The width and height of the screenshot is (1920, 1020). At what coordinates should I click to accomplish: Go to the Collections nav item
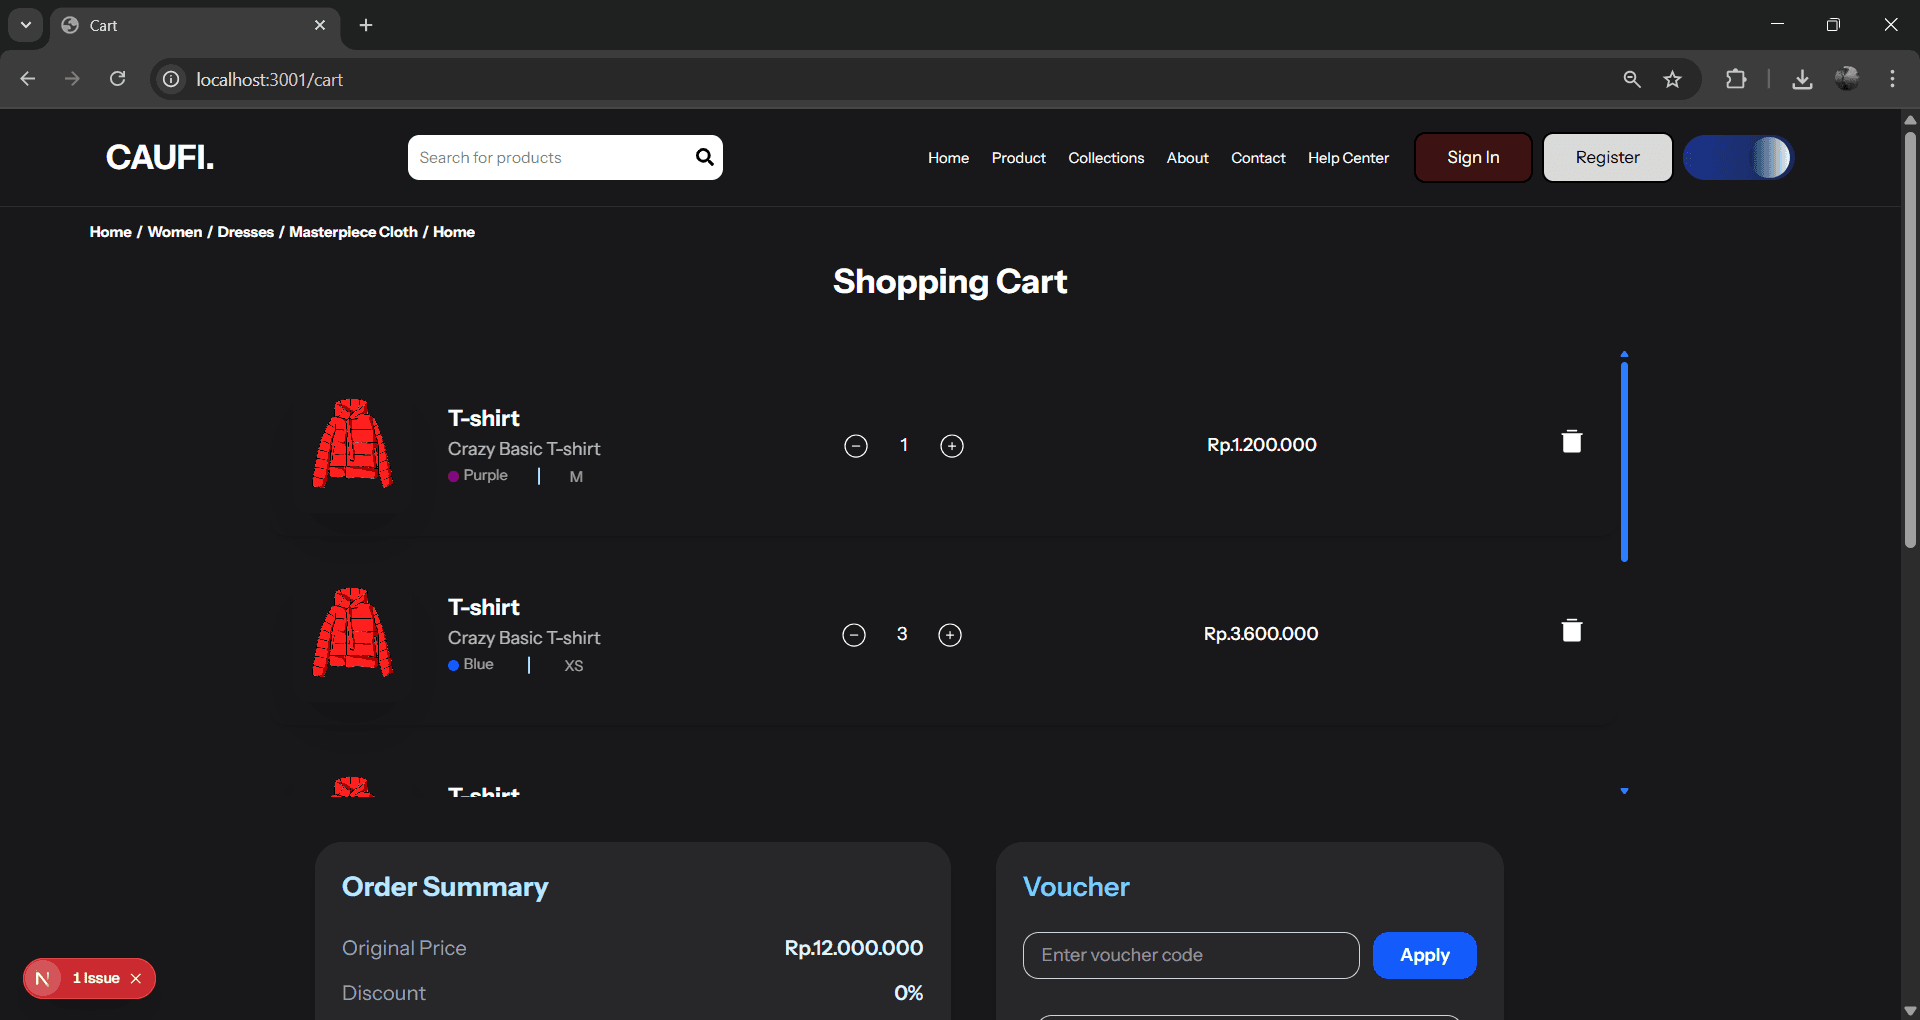click(x=1105, y=158)
